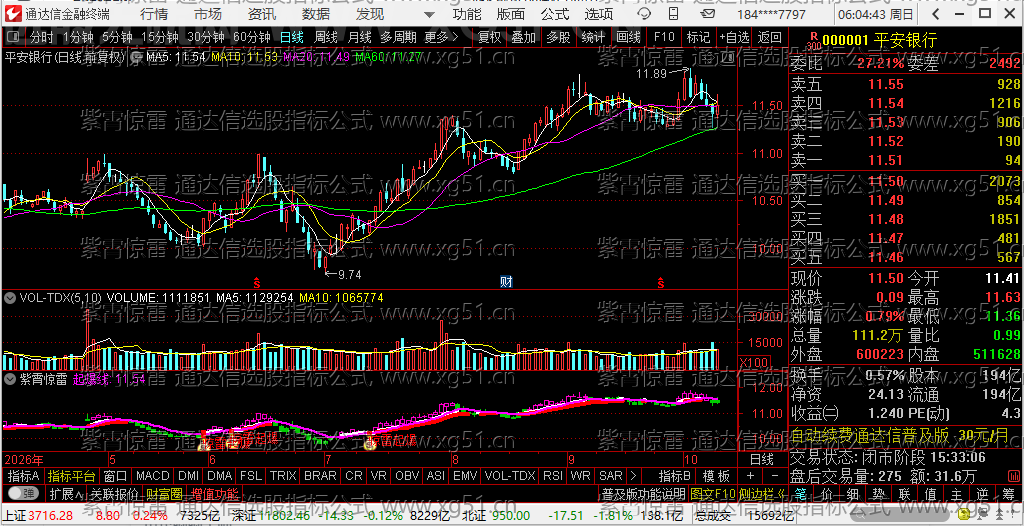Click the red bar-chart icon by 盘后交易量

point(1016,475)
